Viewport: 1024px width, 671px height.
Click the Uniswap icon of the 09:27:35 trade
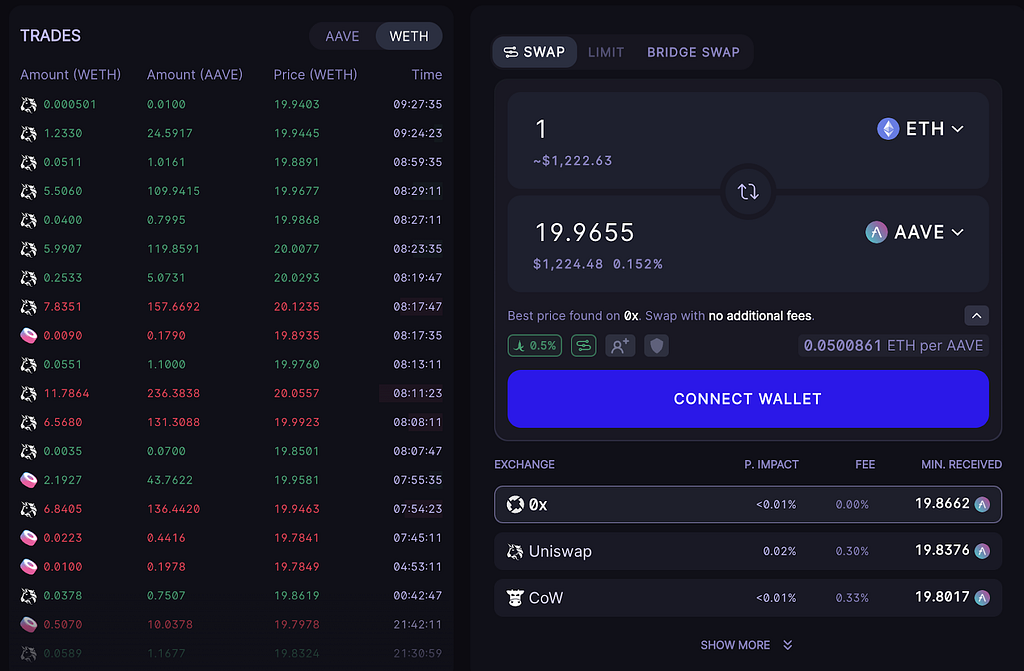pos(28,105)
